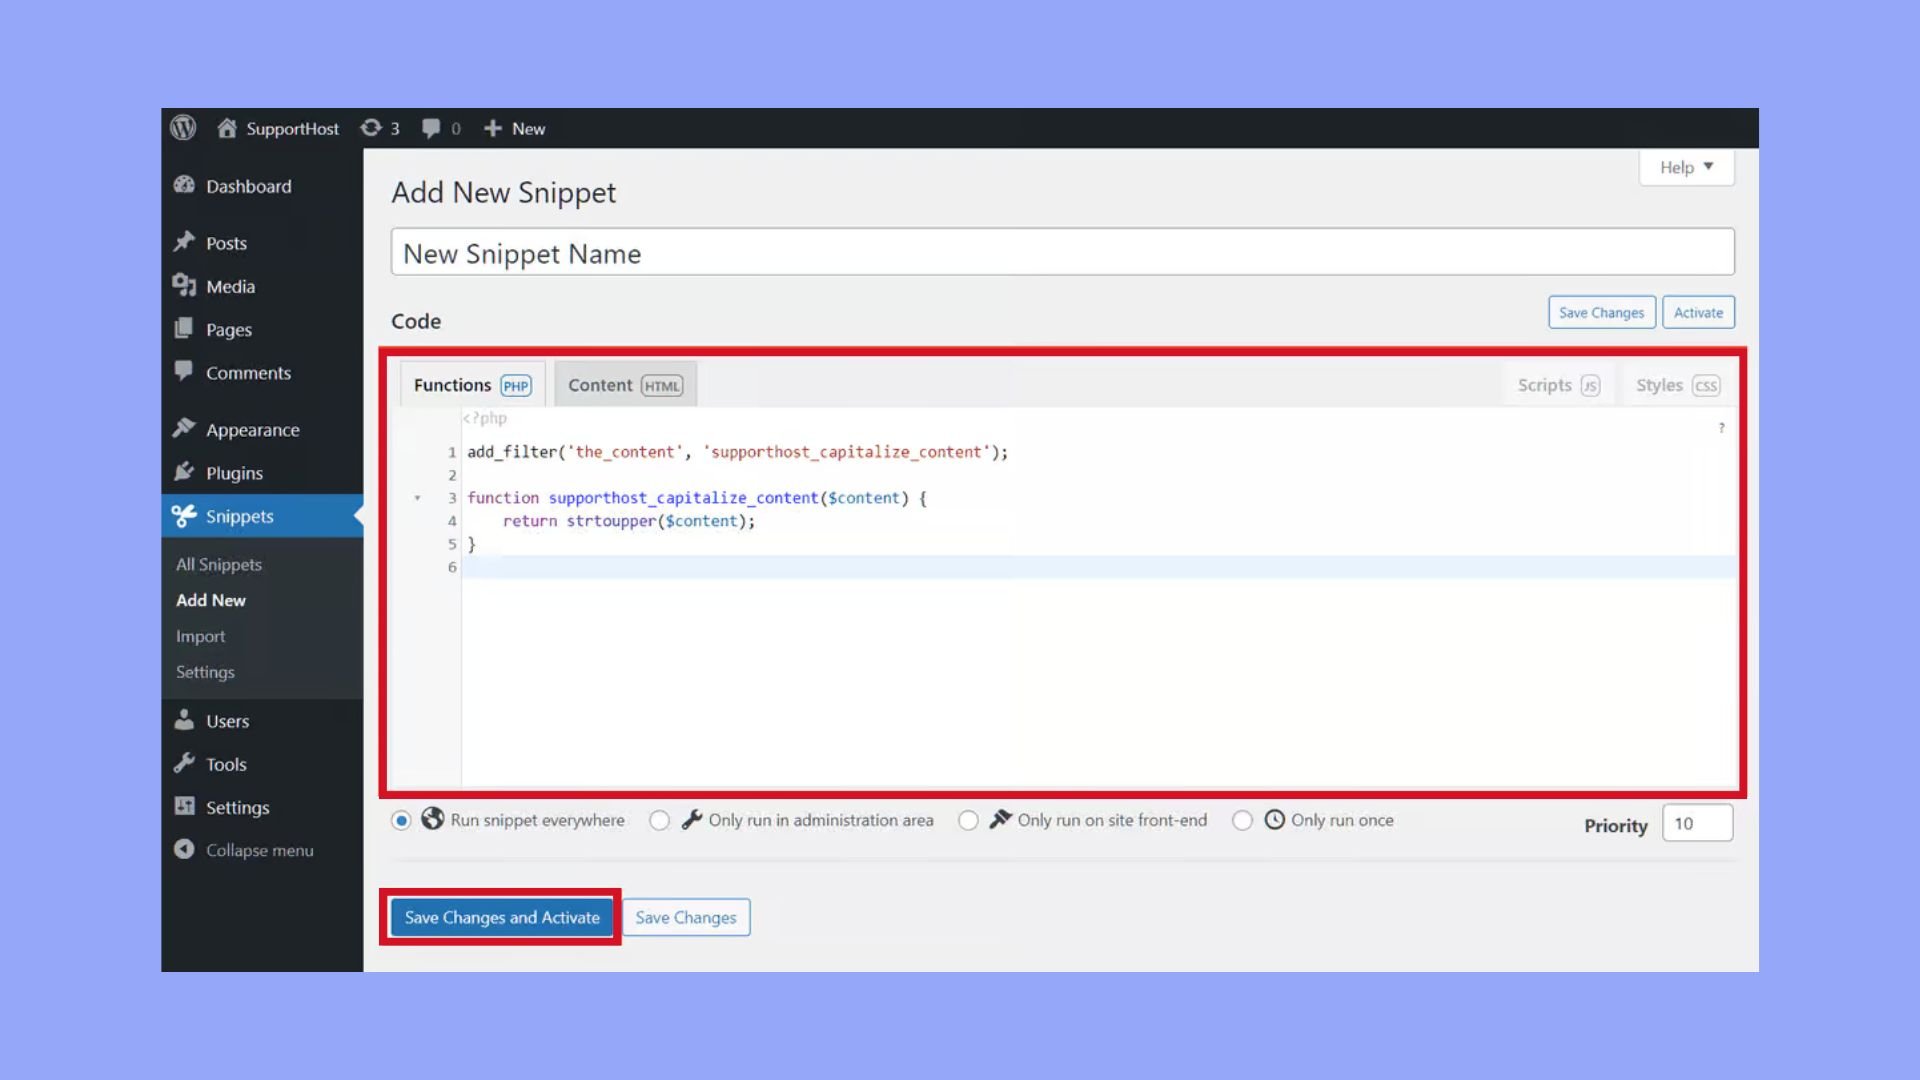Collapse code fold arrow at line 3
This screenshot has width=1920, height=1080.
point(418,498)
